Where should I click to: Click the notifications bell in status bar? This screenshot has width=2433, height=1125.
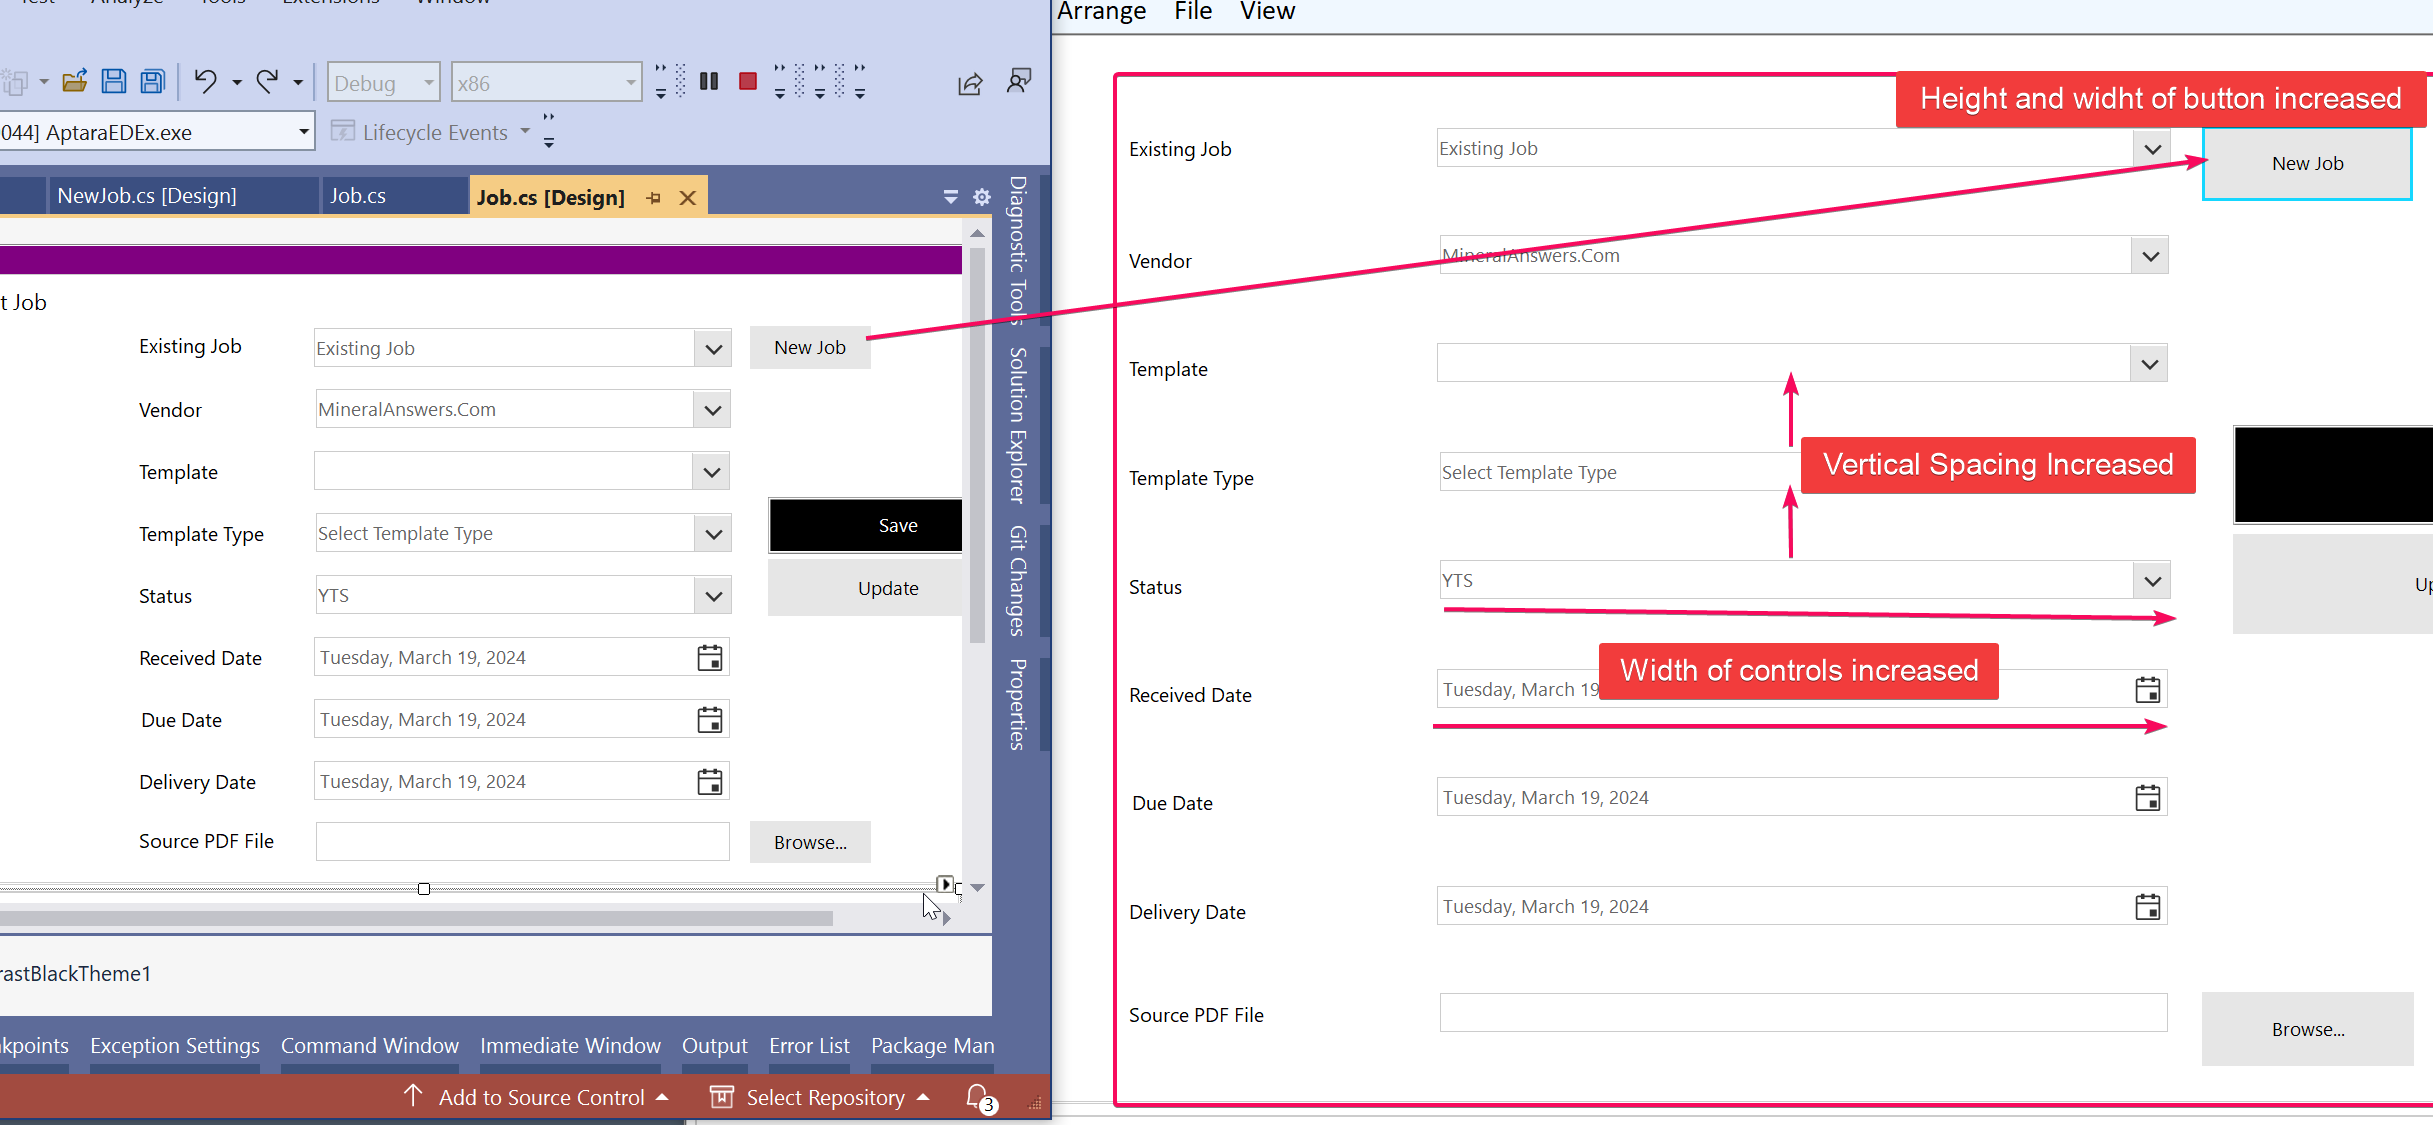tap(978, 1097)
